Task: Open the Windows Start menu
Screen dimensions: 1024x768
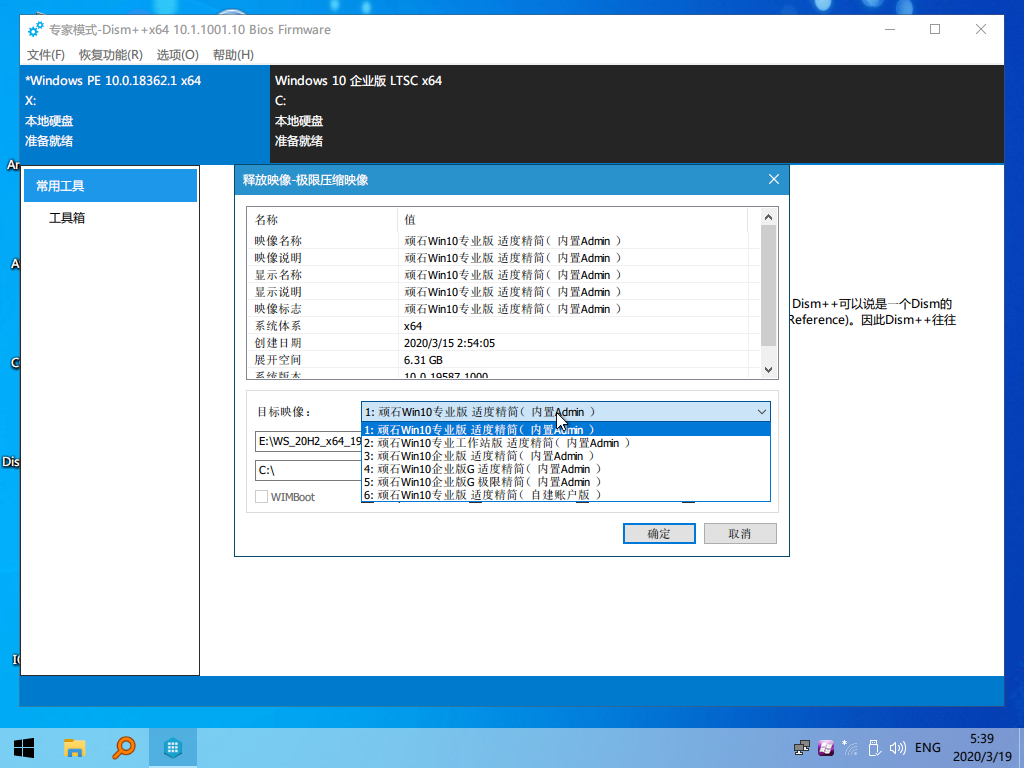Action: [x=24, y=748]
